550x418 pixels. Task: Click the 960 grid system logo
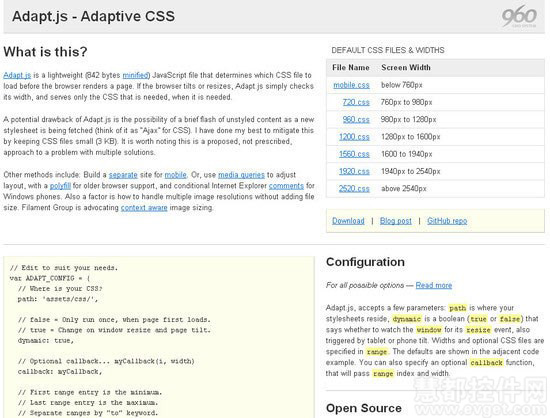pos(519,16)
